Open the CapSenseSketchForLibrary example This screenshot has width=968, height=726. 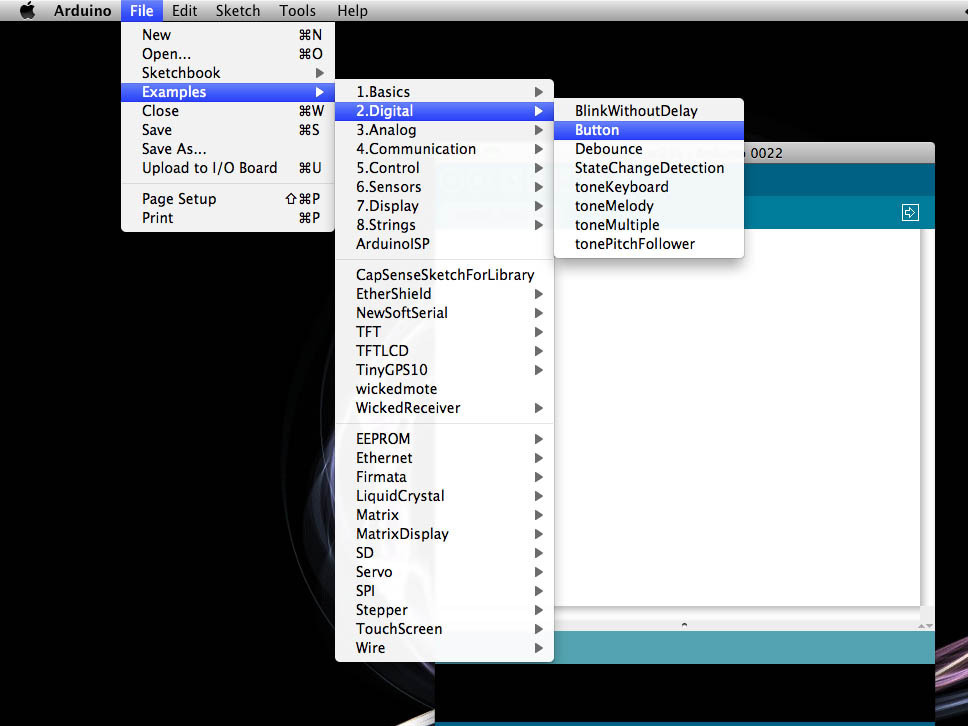coord(444,275)
